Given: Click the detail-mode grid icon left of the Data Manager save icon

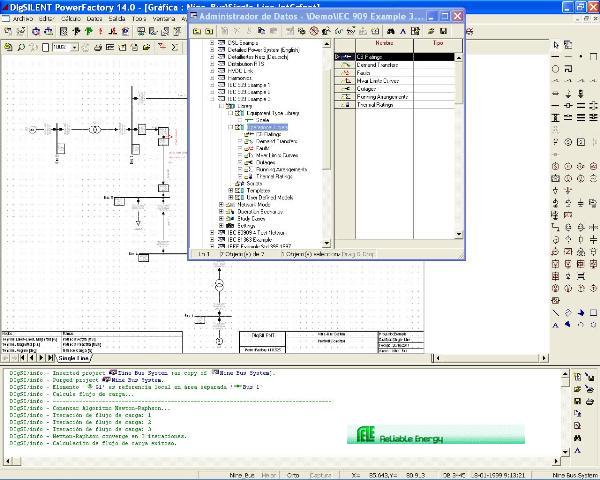Looking at the screenshot, I should [416, 31].
